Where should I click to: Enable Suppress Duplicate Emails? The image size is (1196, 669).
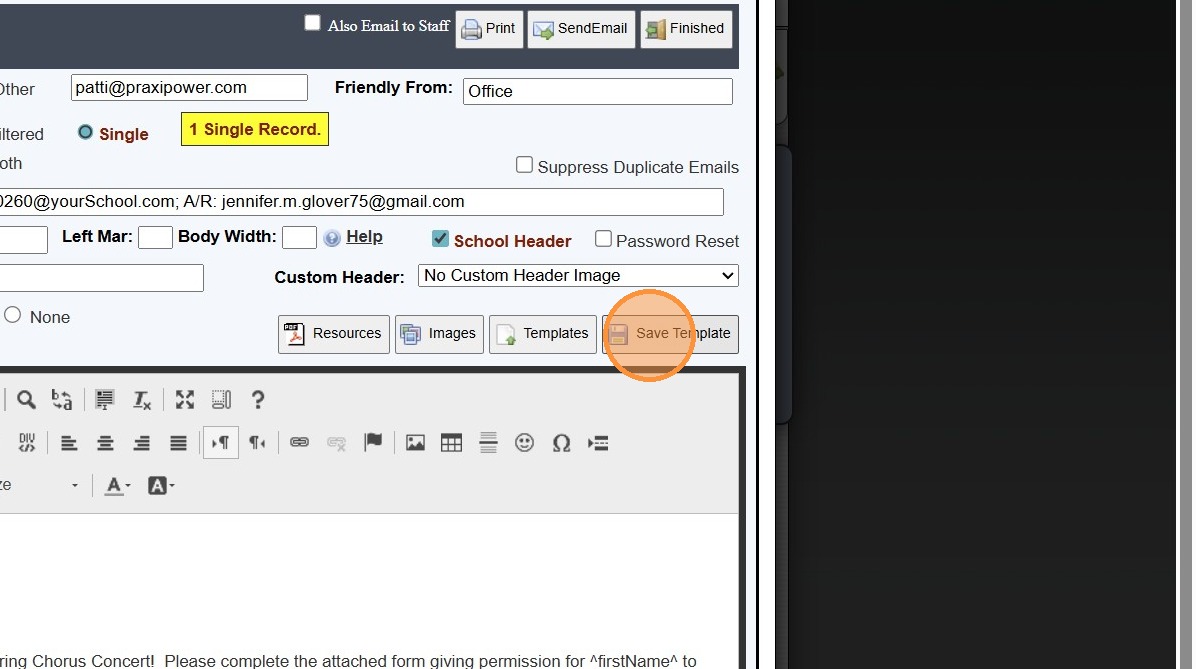click(524, 165)
